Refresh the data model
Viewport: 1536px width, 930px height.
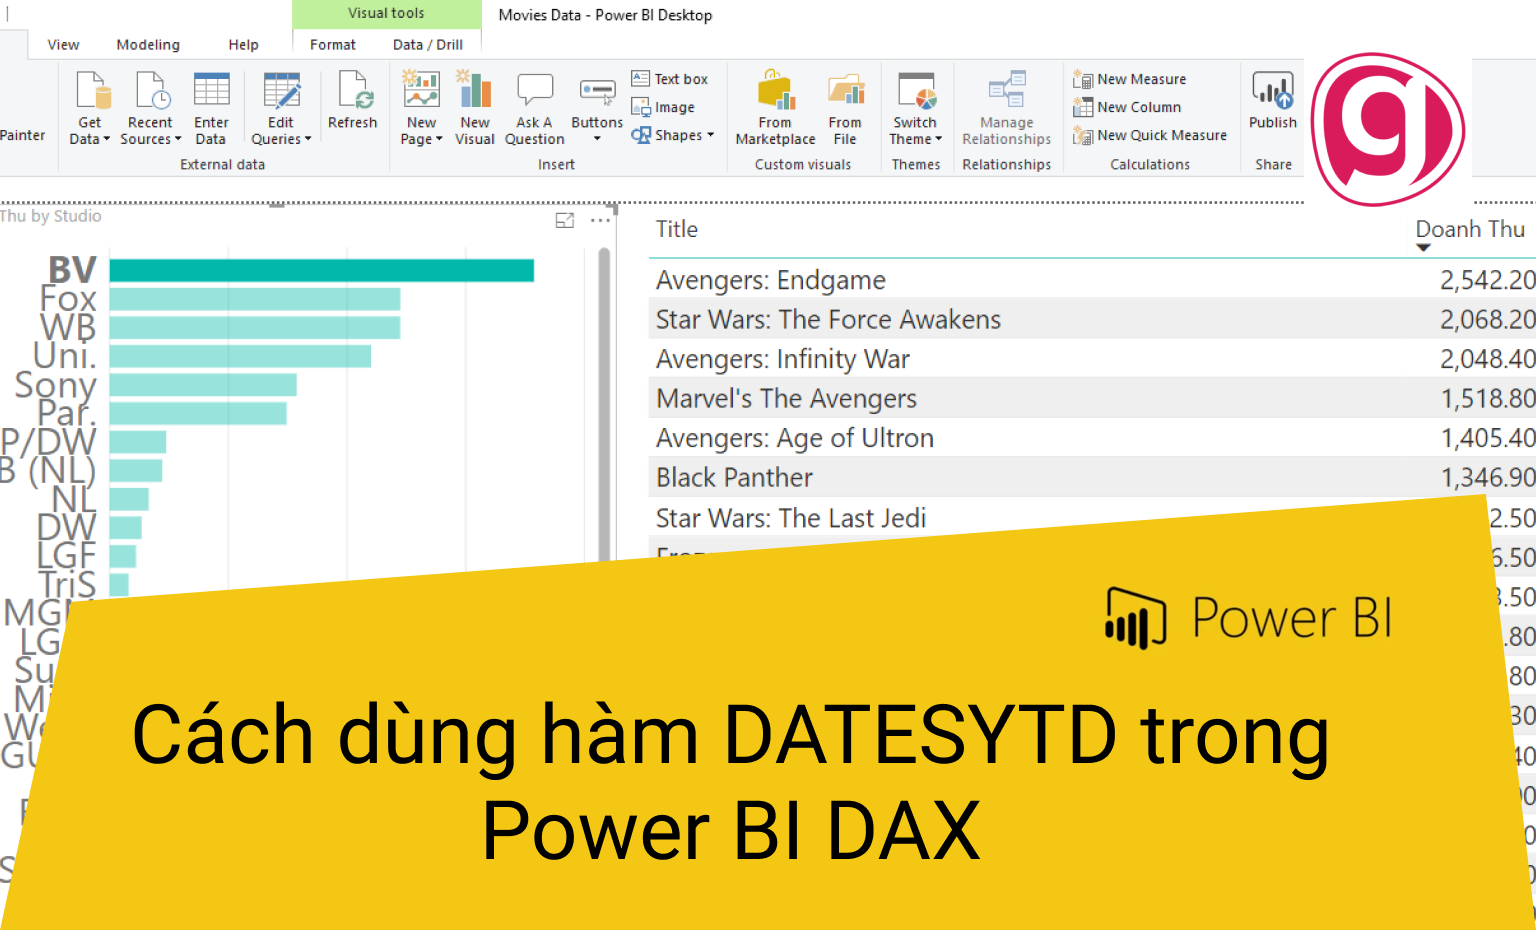click(x=353, y=101)
